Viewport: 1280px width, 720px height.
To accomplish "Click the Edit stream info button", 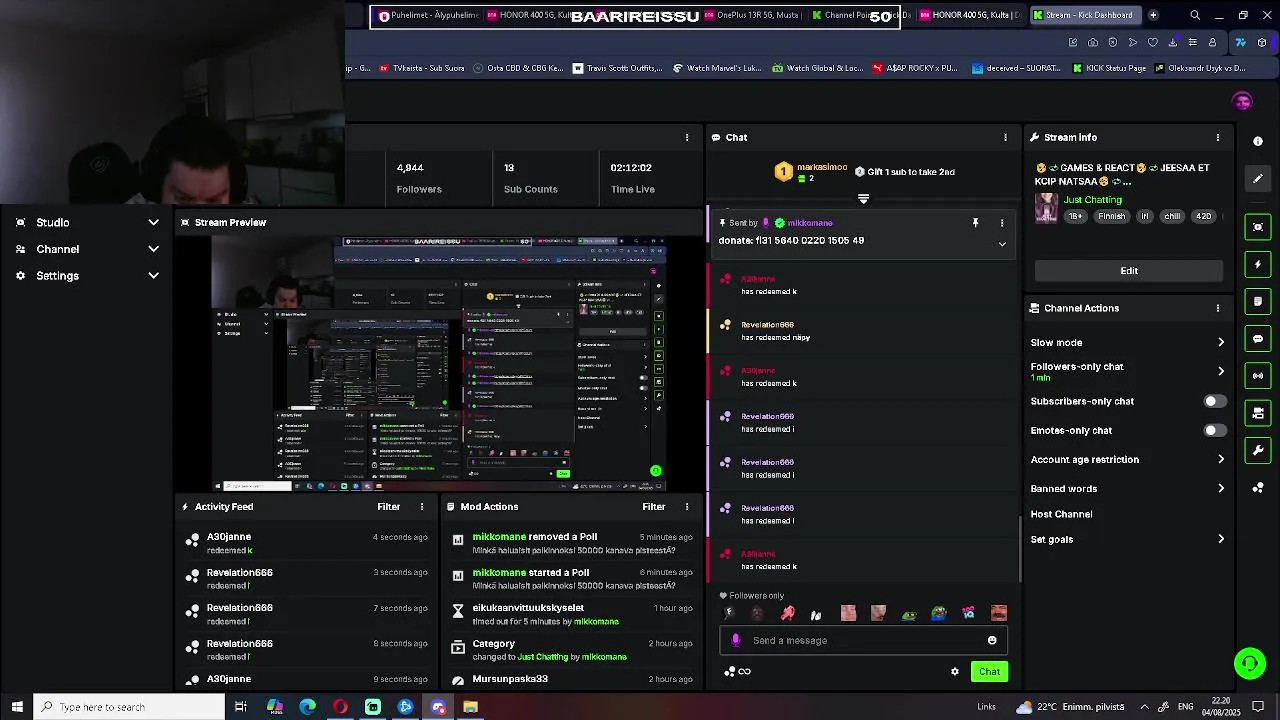I will (x=1129, y=271).
